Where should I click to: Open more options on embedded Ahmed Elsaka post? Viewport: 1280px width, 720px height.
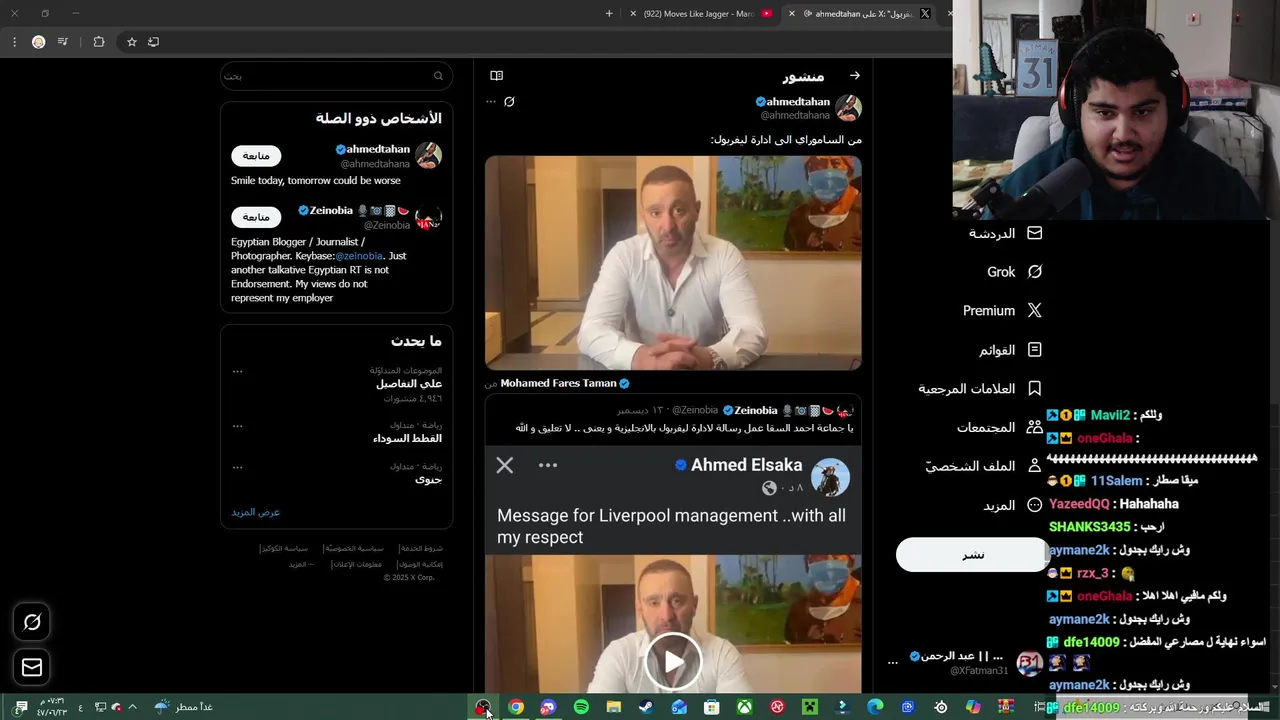[x=547, y=465]
